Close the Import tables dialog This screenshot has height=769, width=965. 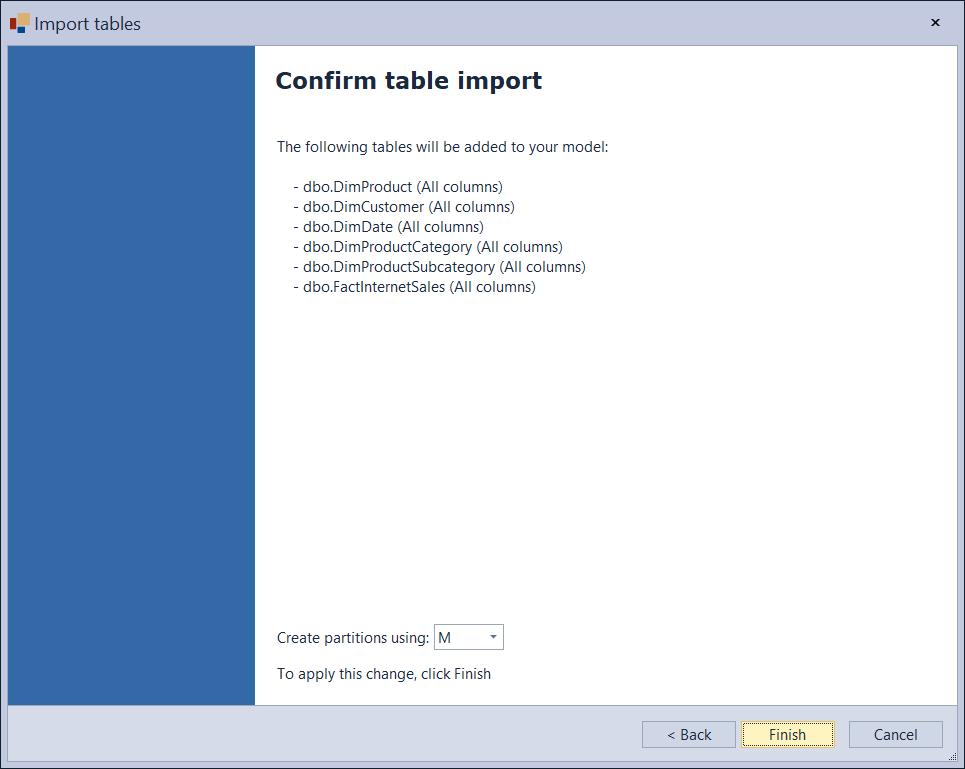(x=935, y=22)
